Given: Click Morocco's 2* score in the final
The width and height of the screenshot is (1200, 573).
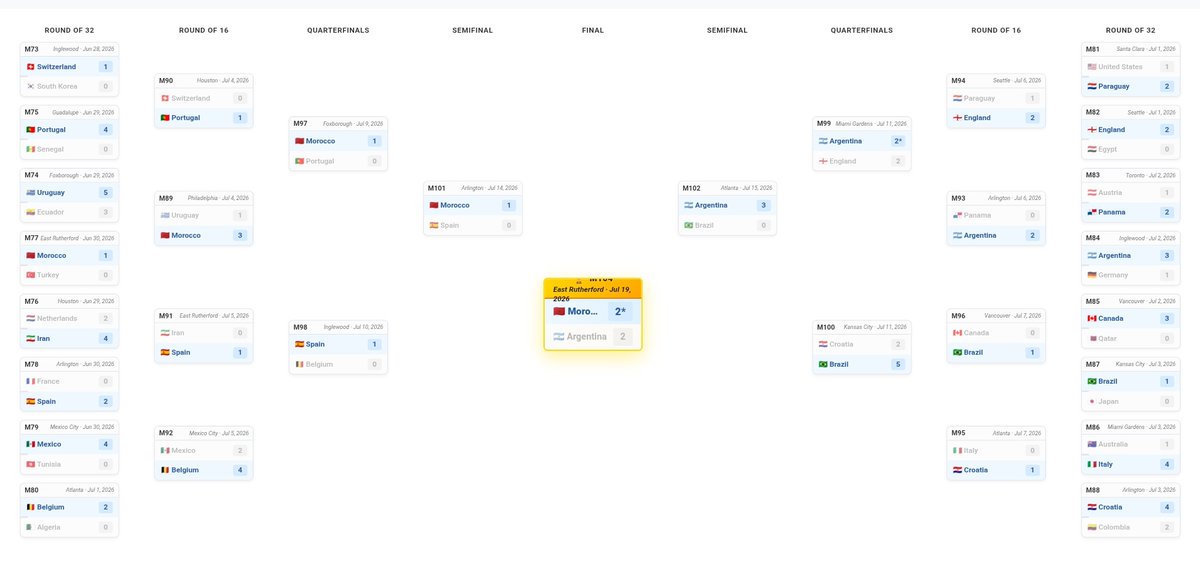Looking at the screenshot, I should [x=620, y=312].
